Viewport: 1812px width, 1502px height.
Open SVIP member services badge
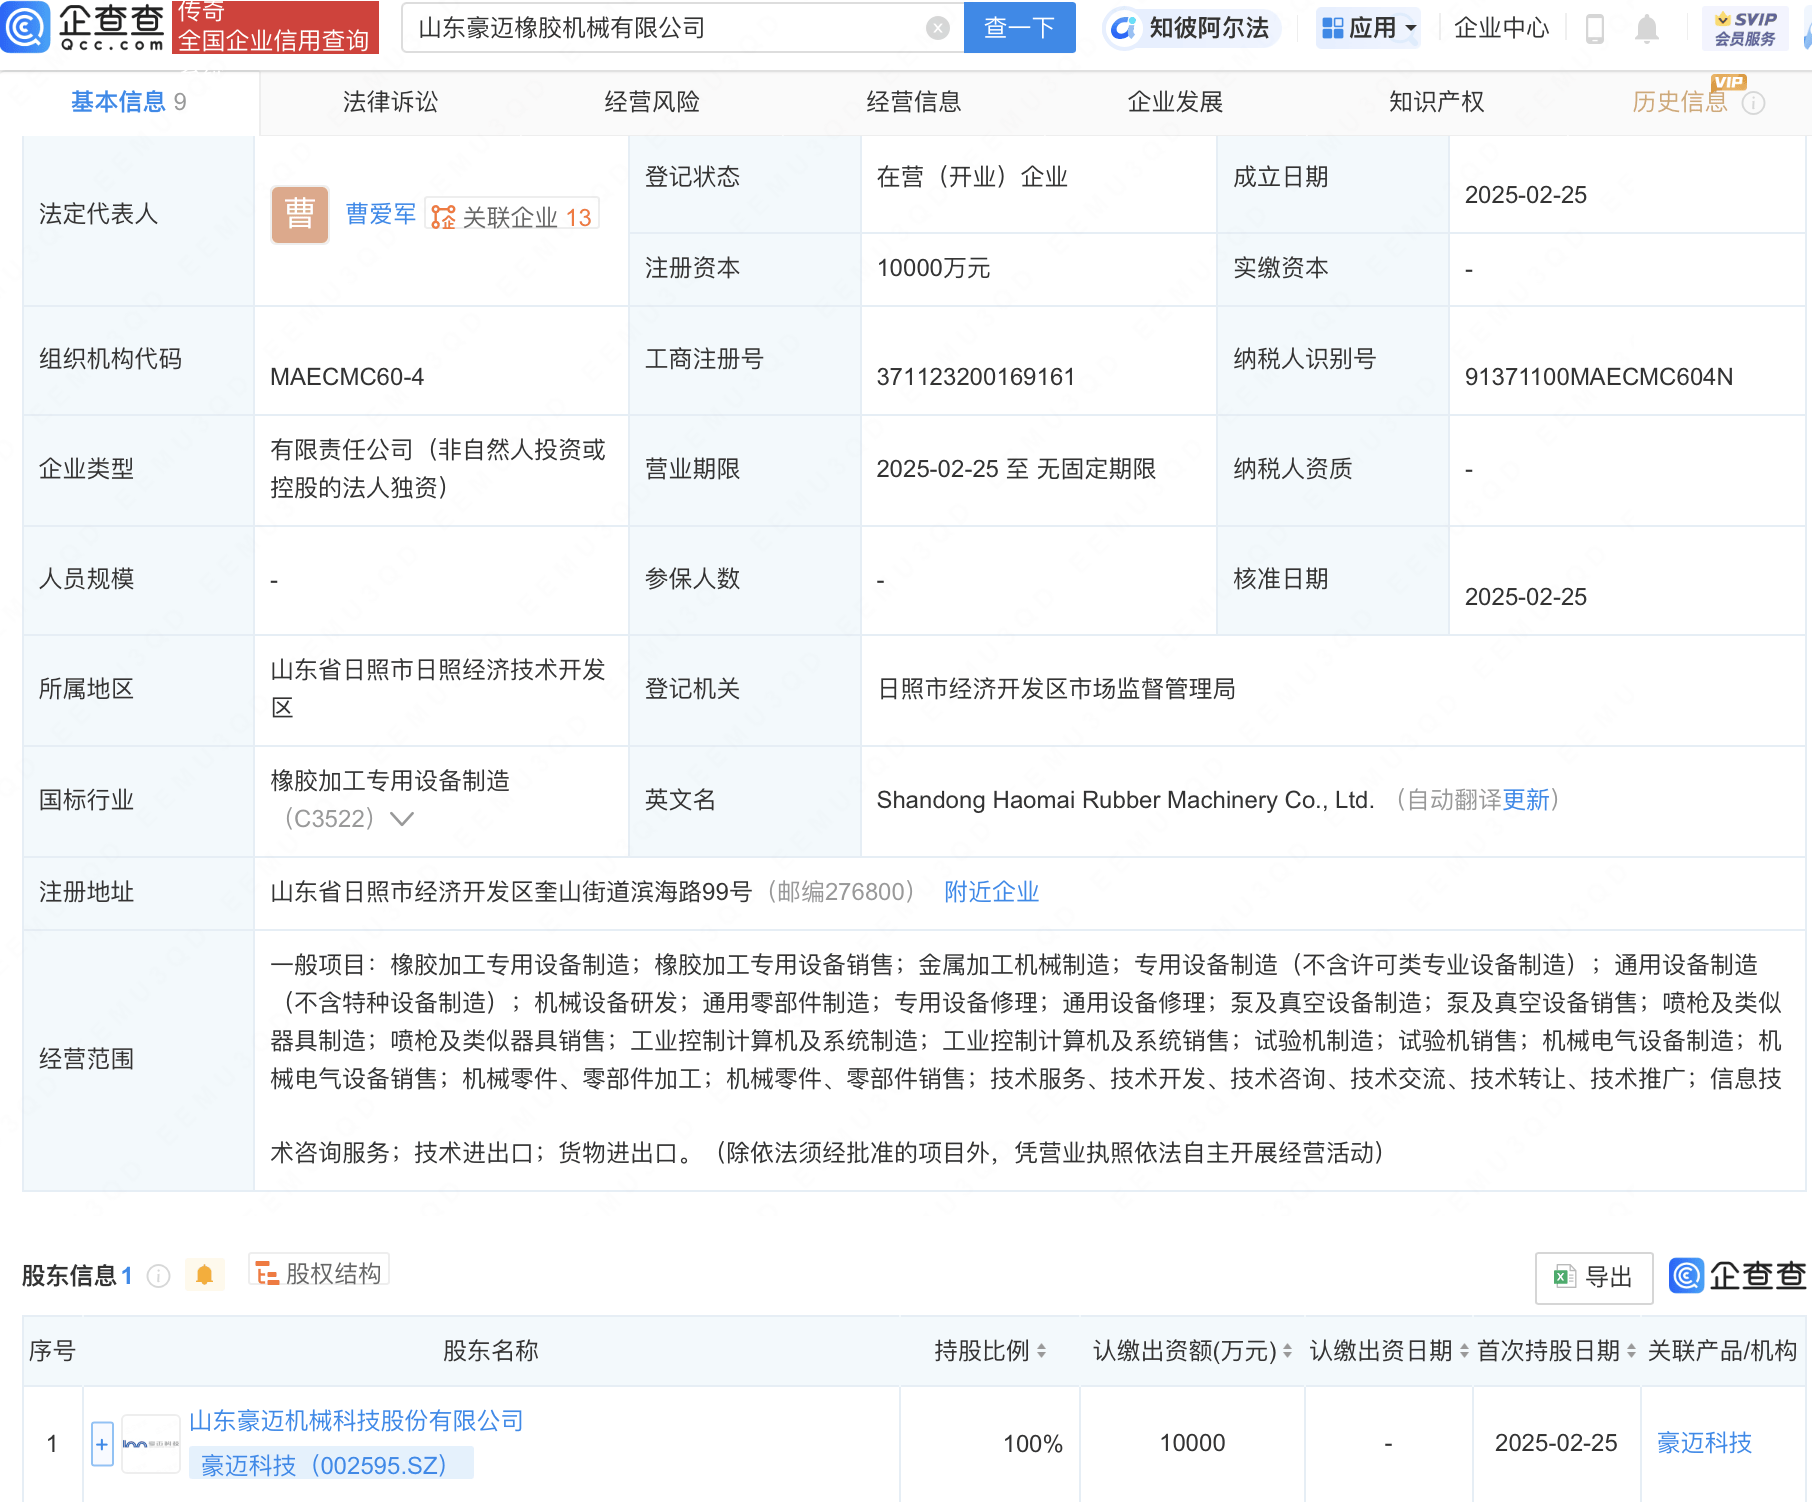[x=1745, y=29]
